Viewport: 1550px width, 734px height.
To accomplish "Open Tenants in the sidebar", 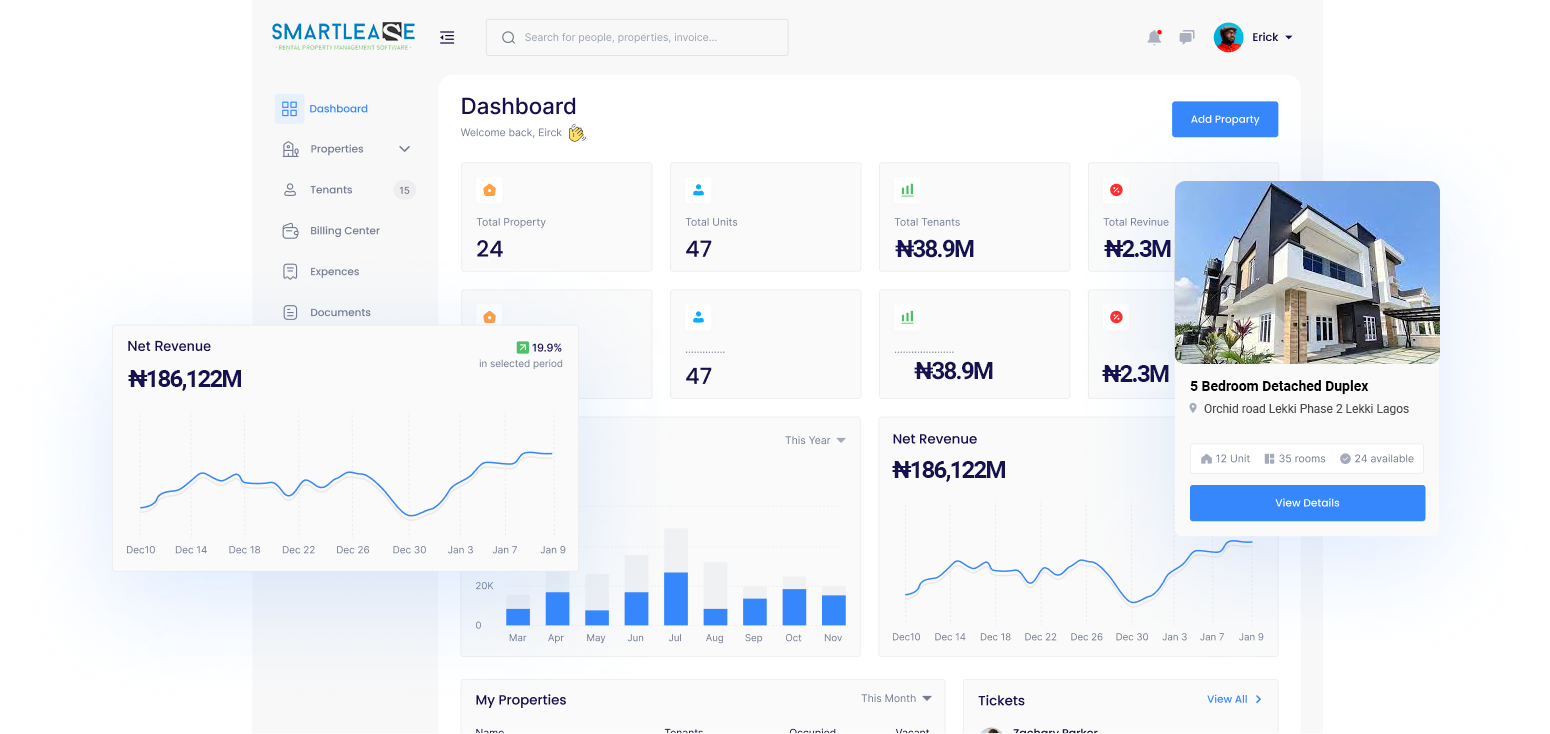I will pyautogui.click(x=331, y=190).
